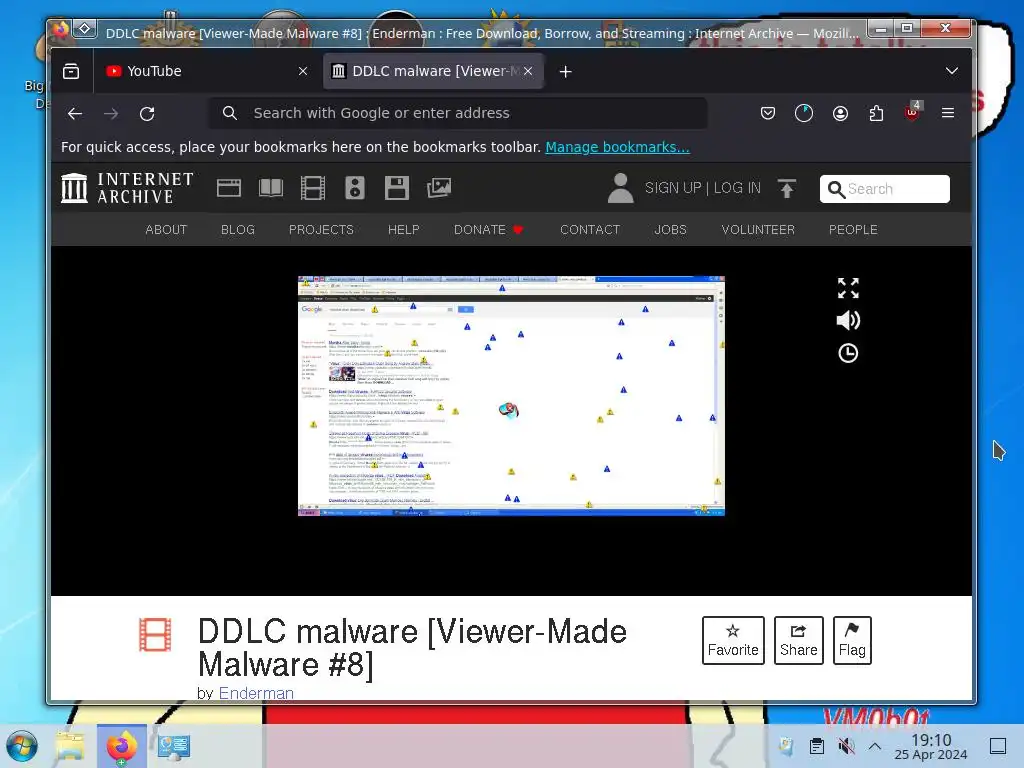This screenshot has height=768, width=1024.
Task: Click the pie-shaped extension icon next to Pocket
Action: pos(804,113)
